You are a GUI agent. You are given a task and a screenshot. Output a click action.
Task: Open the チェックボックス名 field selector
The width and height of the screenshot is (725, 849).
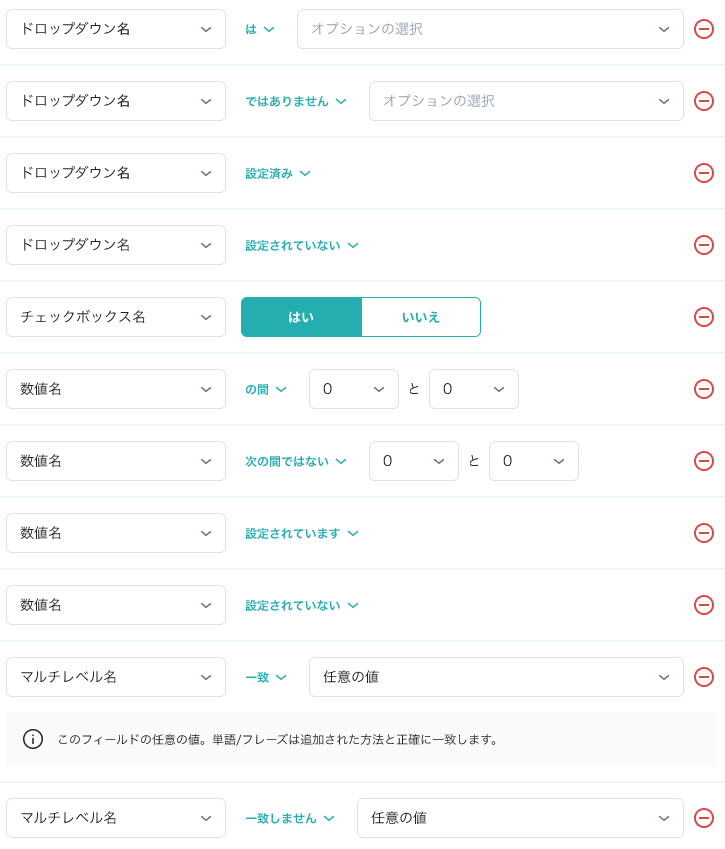coord(116,317)
